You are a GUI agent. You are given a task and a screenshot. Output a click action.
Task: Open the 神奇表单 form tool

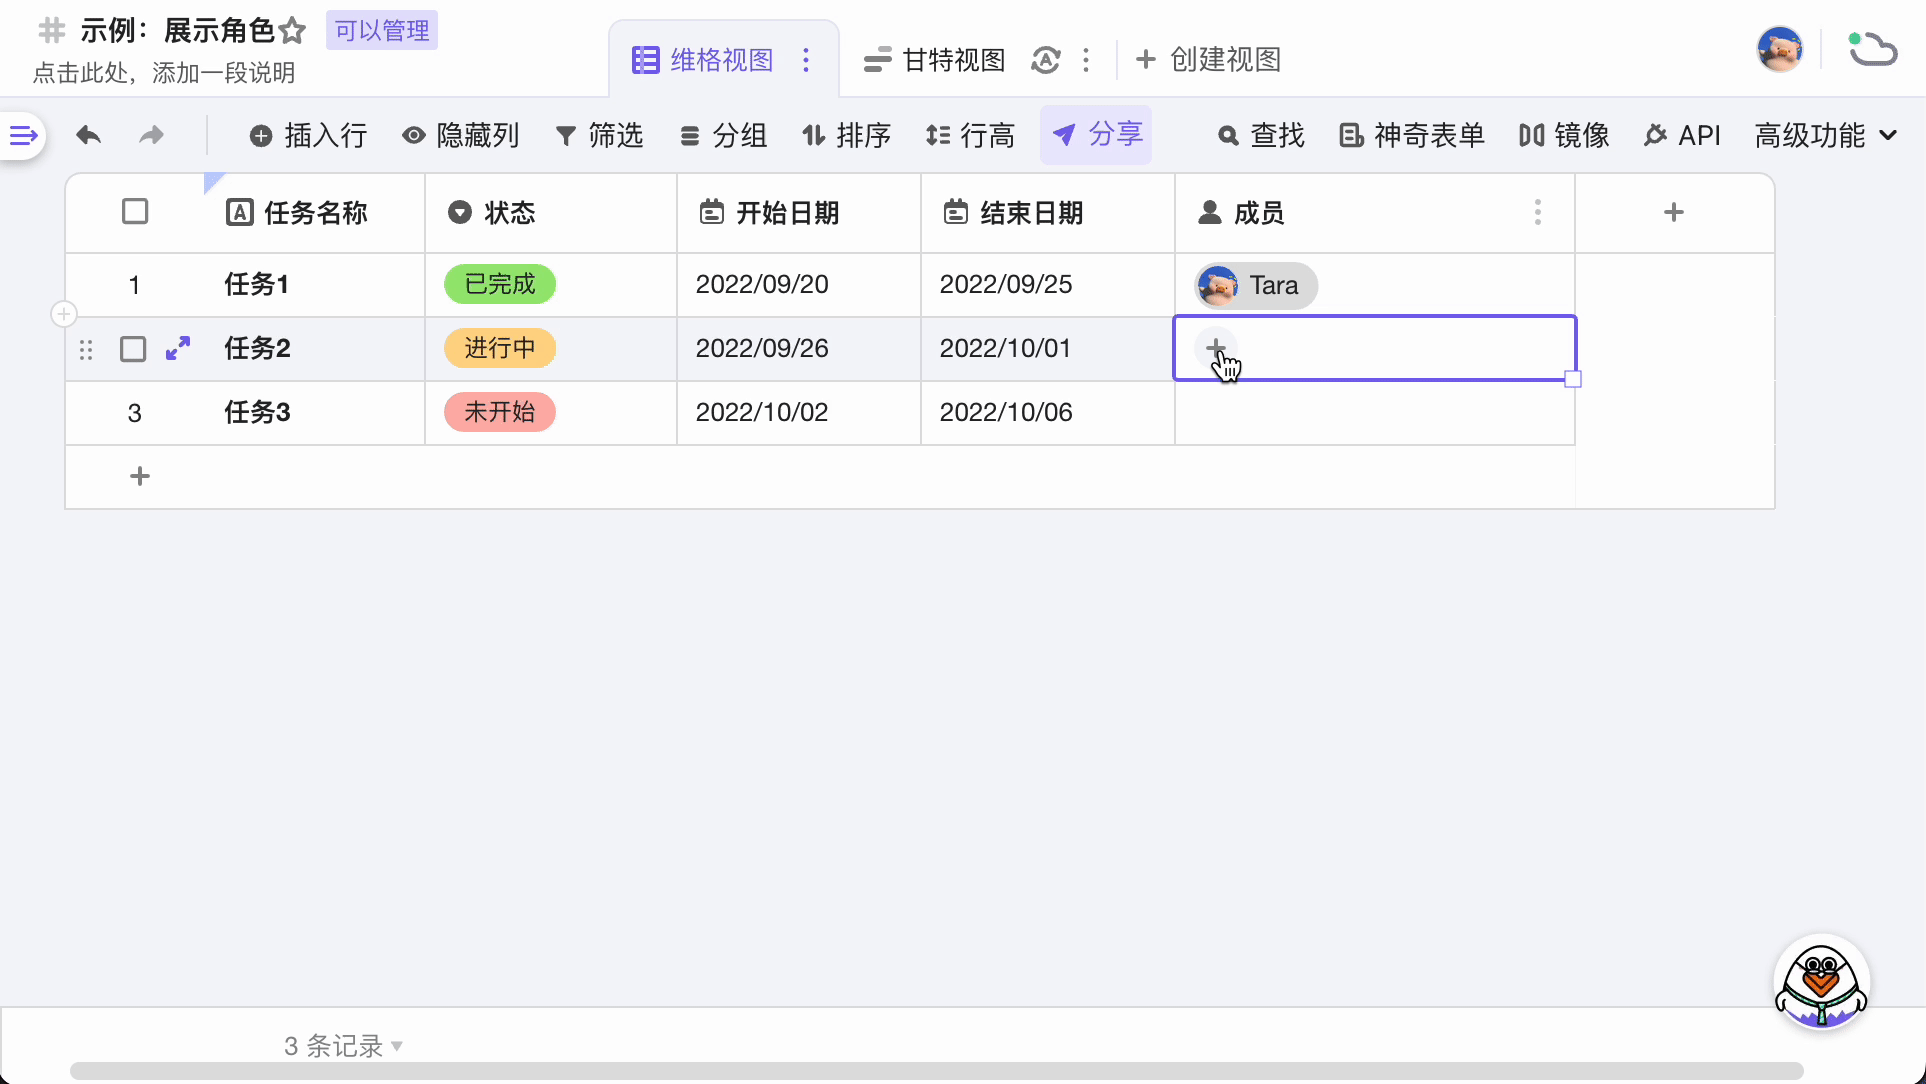(1412, 135)
